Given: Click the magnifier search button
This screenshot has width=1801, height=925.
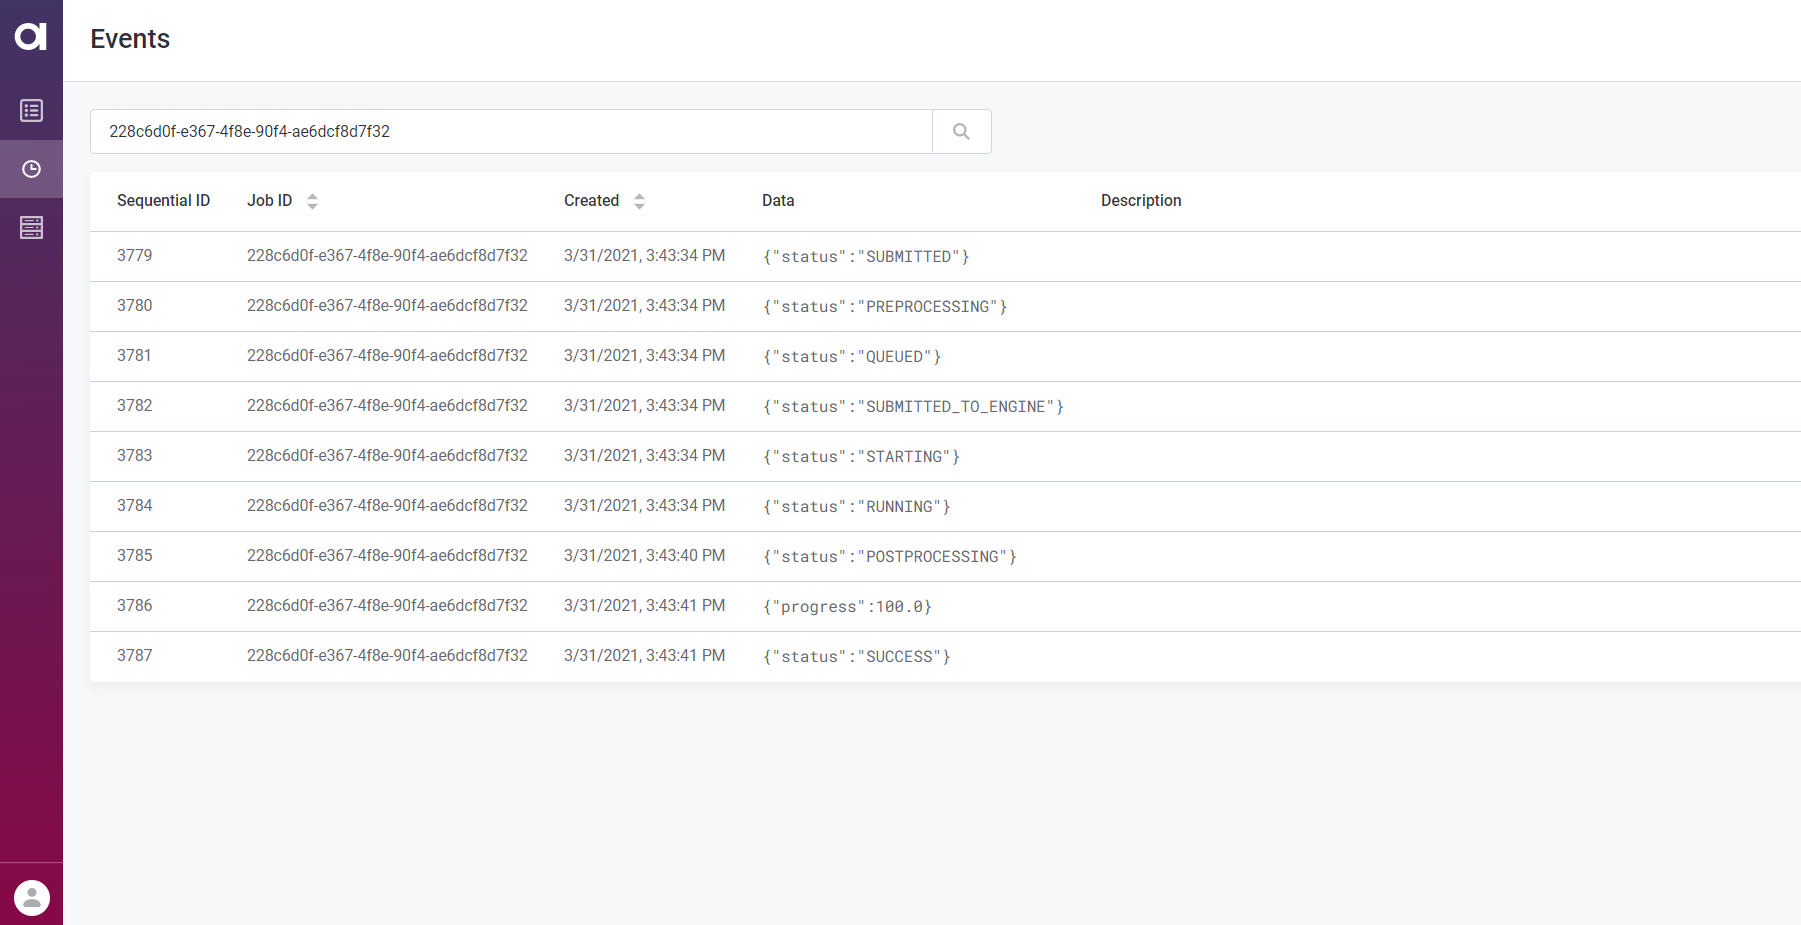Looking at the screenshot, I should click(961, 132).
